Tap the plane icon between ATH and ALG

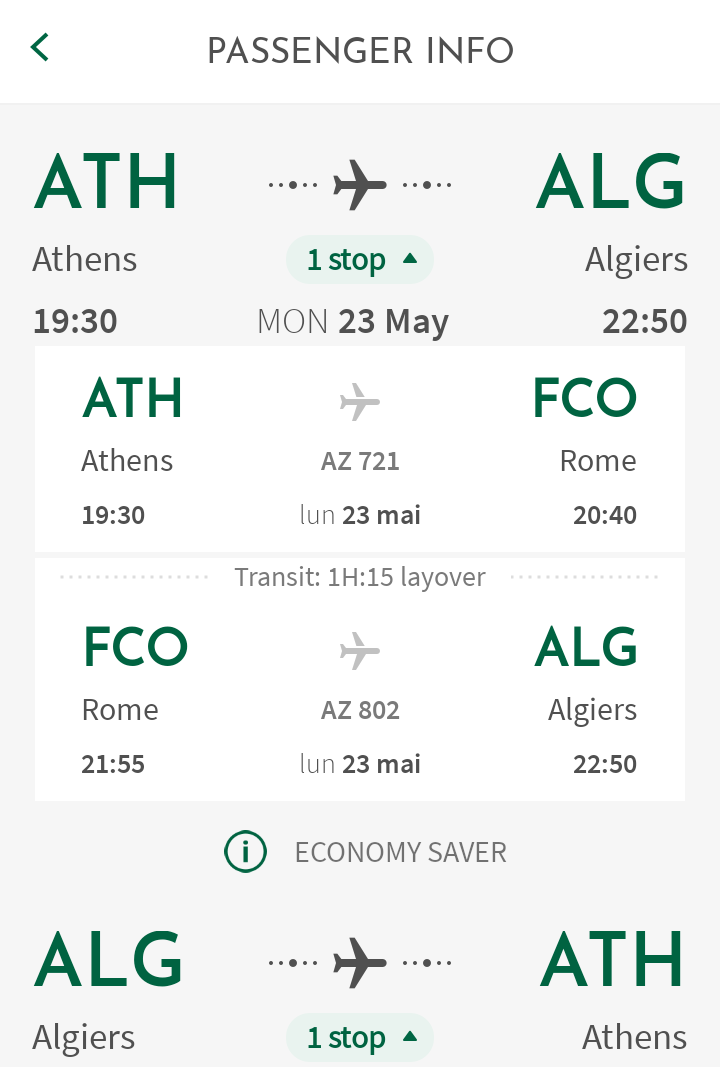coord(359,184)
